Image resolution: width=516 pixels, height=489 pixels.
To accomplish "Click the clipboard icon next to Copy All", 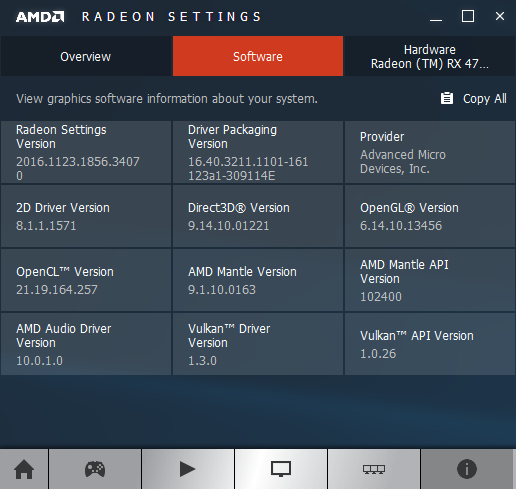I will (447, 98).
